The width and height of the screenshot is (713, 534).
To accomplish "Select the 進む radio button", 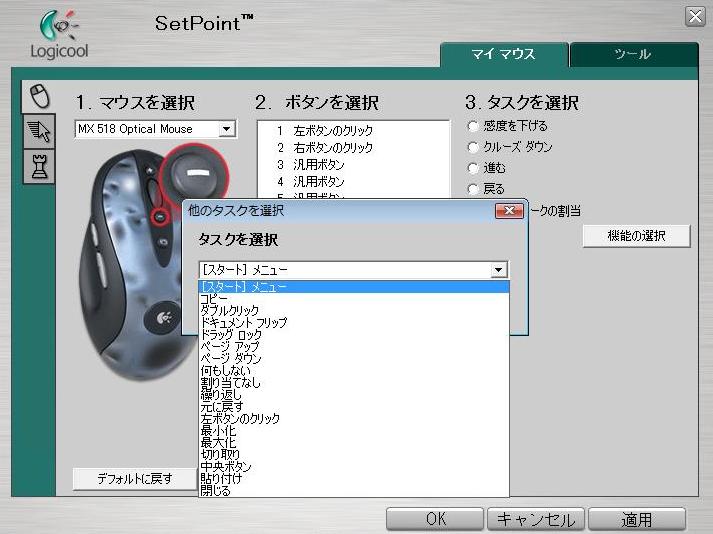I will pyautogui.click(x=473, y=168).
